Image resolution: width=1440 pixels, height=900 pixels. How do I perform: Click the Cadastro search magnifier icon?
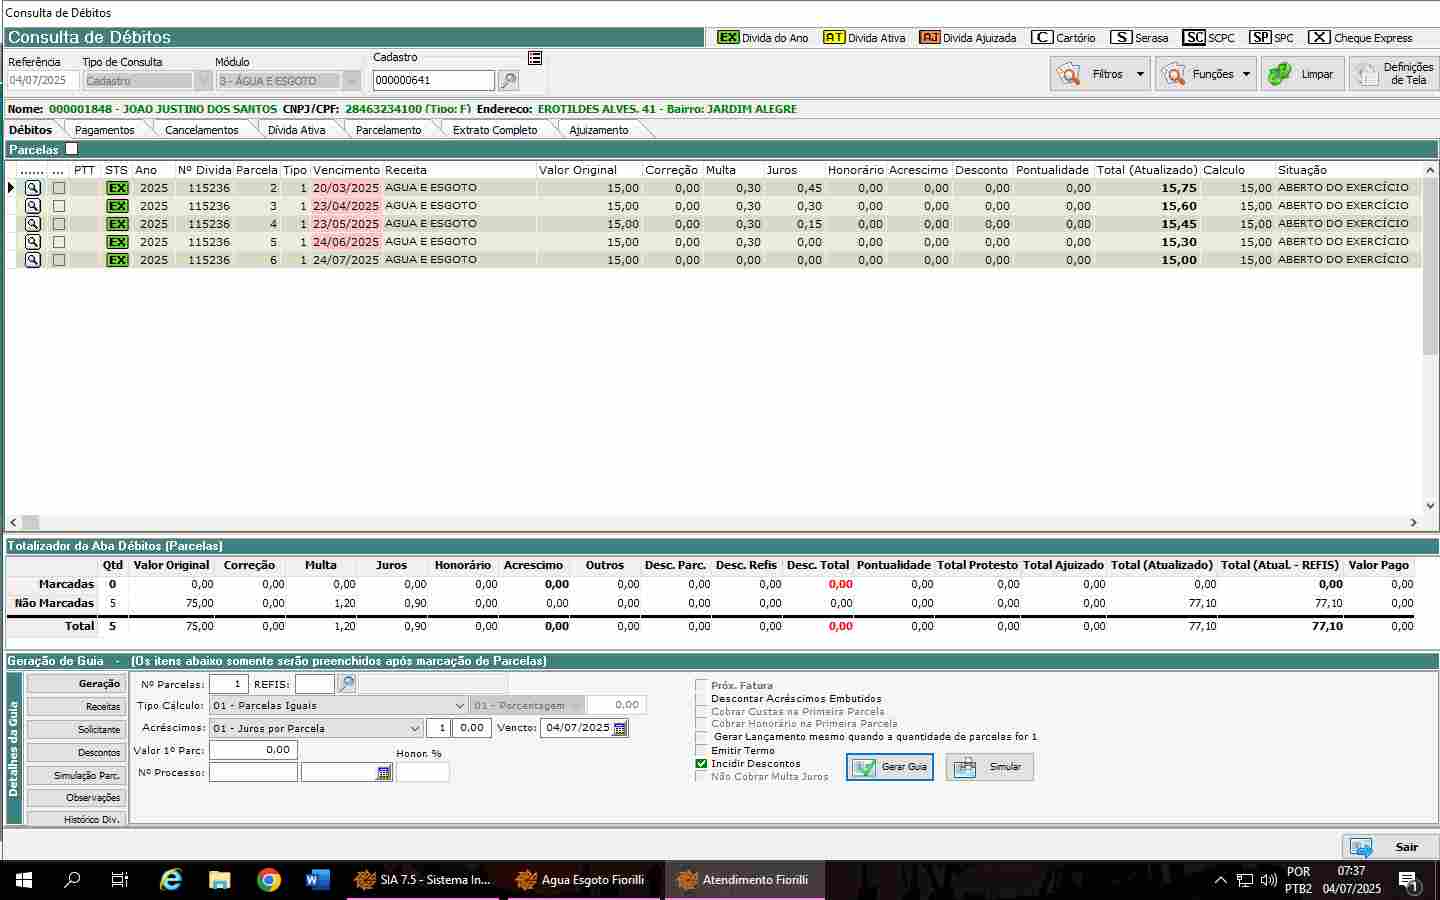508,81
